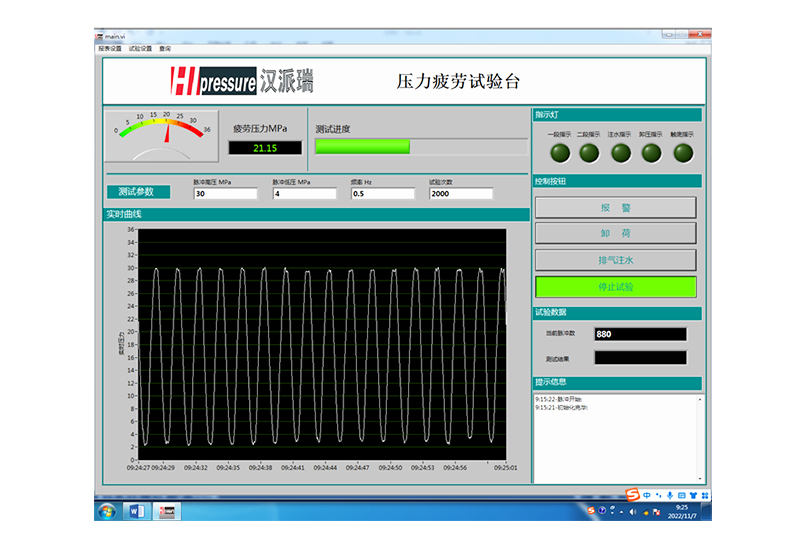Click the 二段指示 indicator lamp
790x538 pixels.
589,153
